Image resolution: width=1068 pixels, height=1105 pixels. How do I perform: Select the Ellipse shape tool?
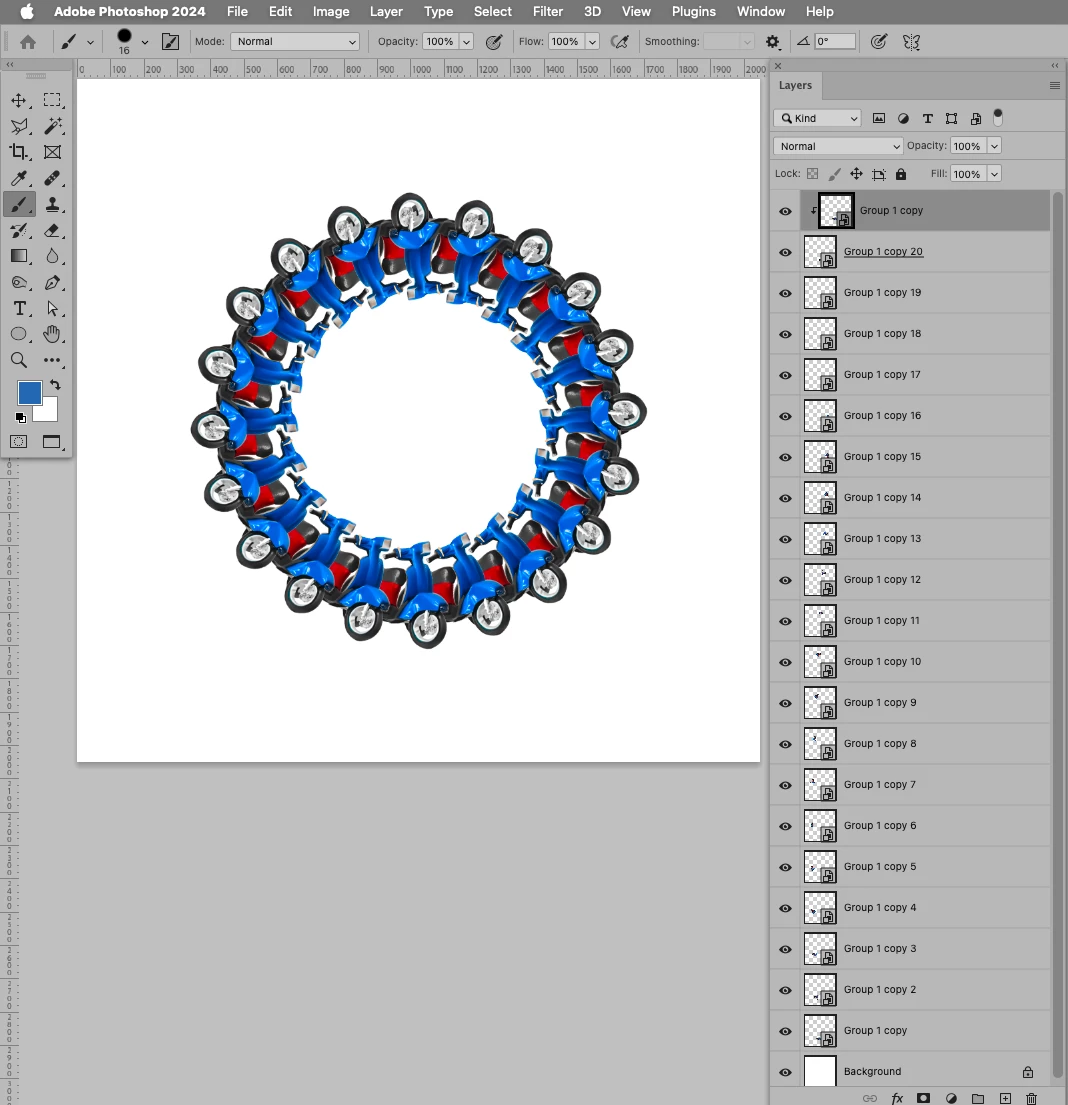coord(19,334)
